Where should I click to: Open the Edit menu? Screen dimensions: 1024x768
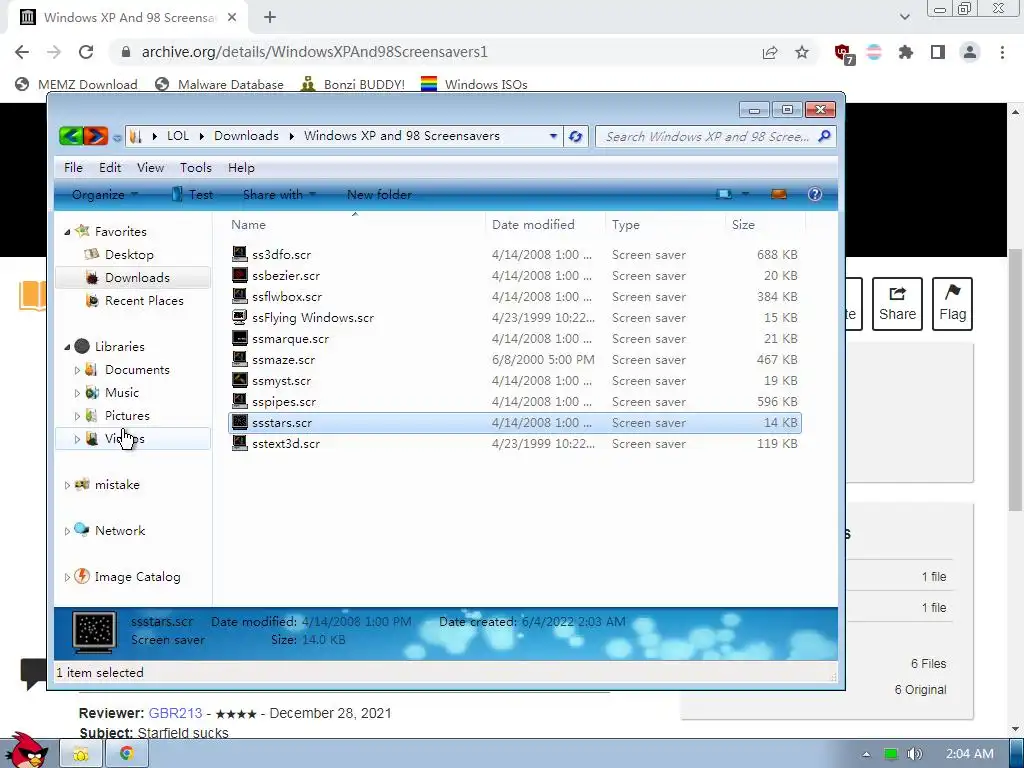click(110, 168)
